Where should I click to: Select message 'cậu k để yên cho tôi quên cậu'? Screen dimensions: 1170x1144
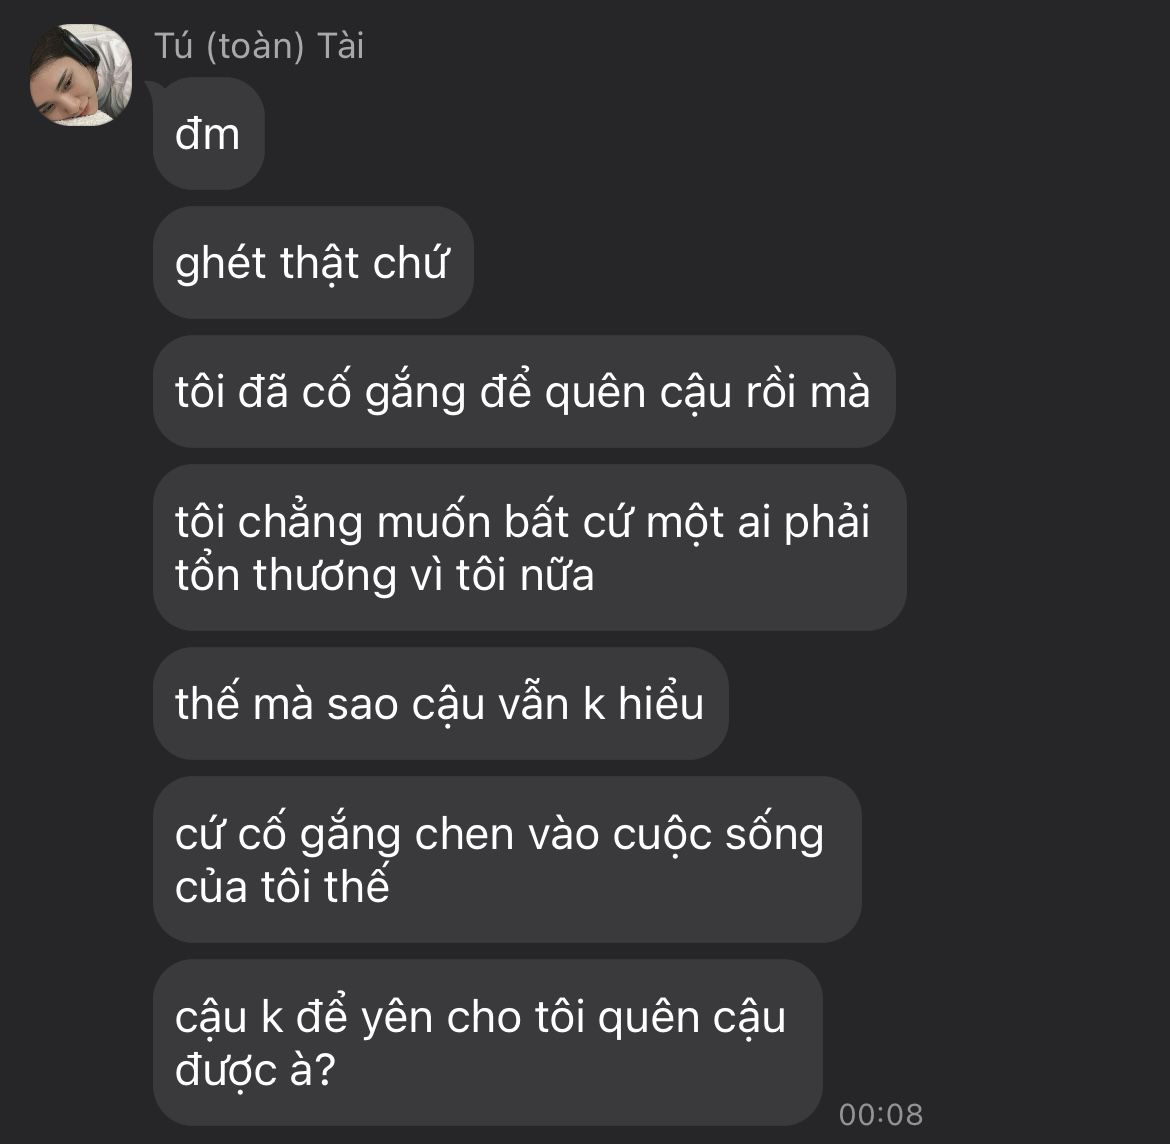coord(488,1043)
